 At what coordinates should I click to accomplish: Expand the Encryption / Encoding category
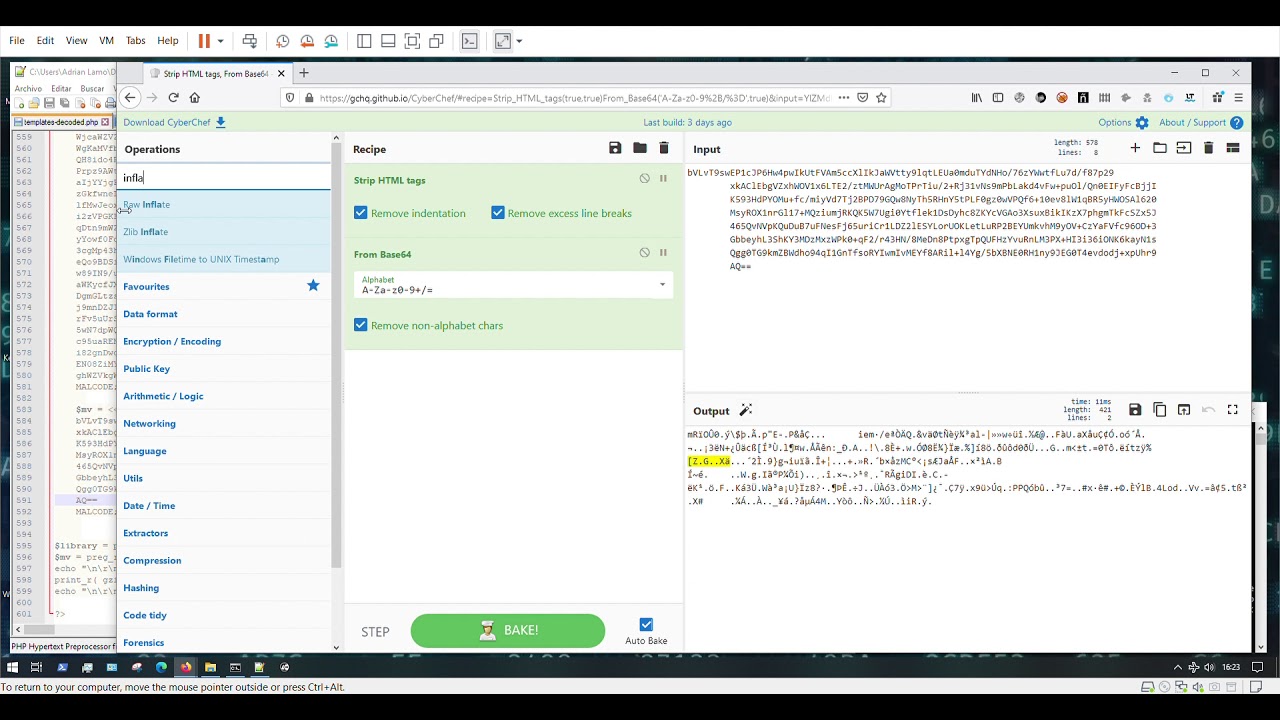(x=223, y=341)
